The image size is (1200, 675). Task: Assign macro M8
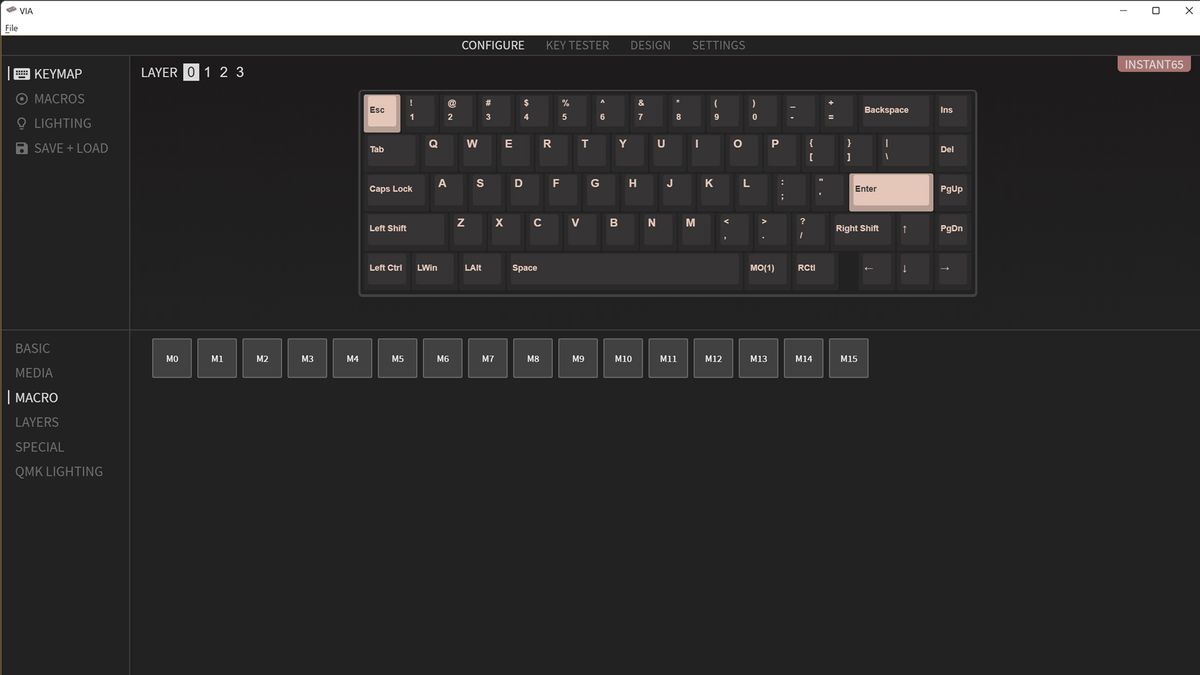(533, 358)
